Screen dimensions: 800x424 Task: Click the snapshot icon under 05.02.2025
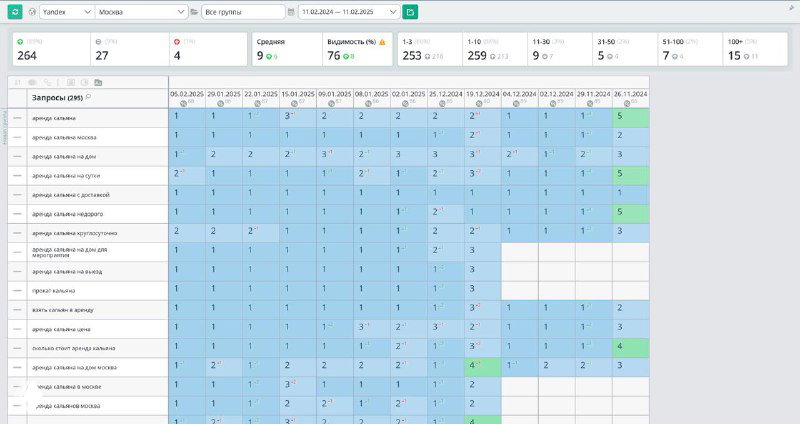[184, 103]
